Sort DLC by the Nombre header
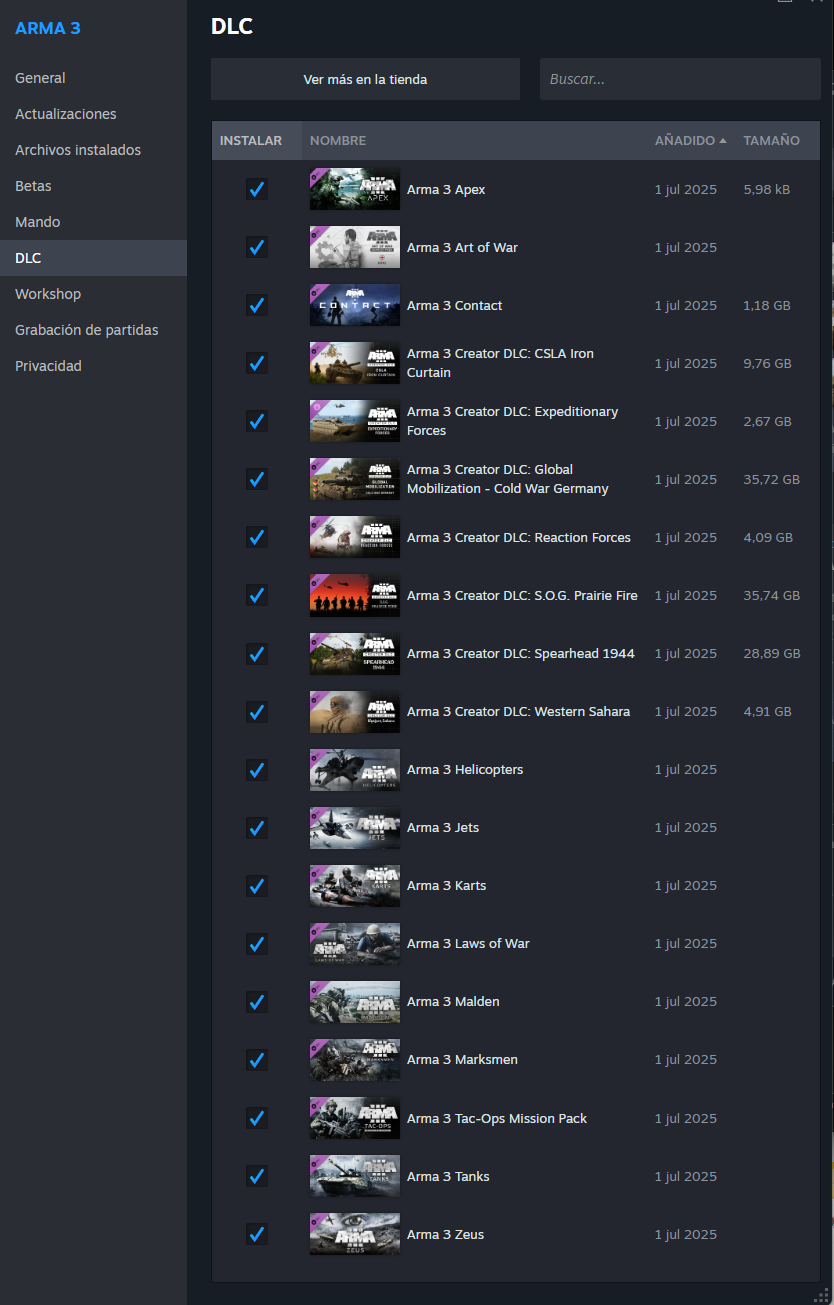The image size is (834, 1305). coord(338,141)
